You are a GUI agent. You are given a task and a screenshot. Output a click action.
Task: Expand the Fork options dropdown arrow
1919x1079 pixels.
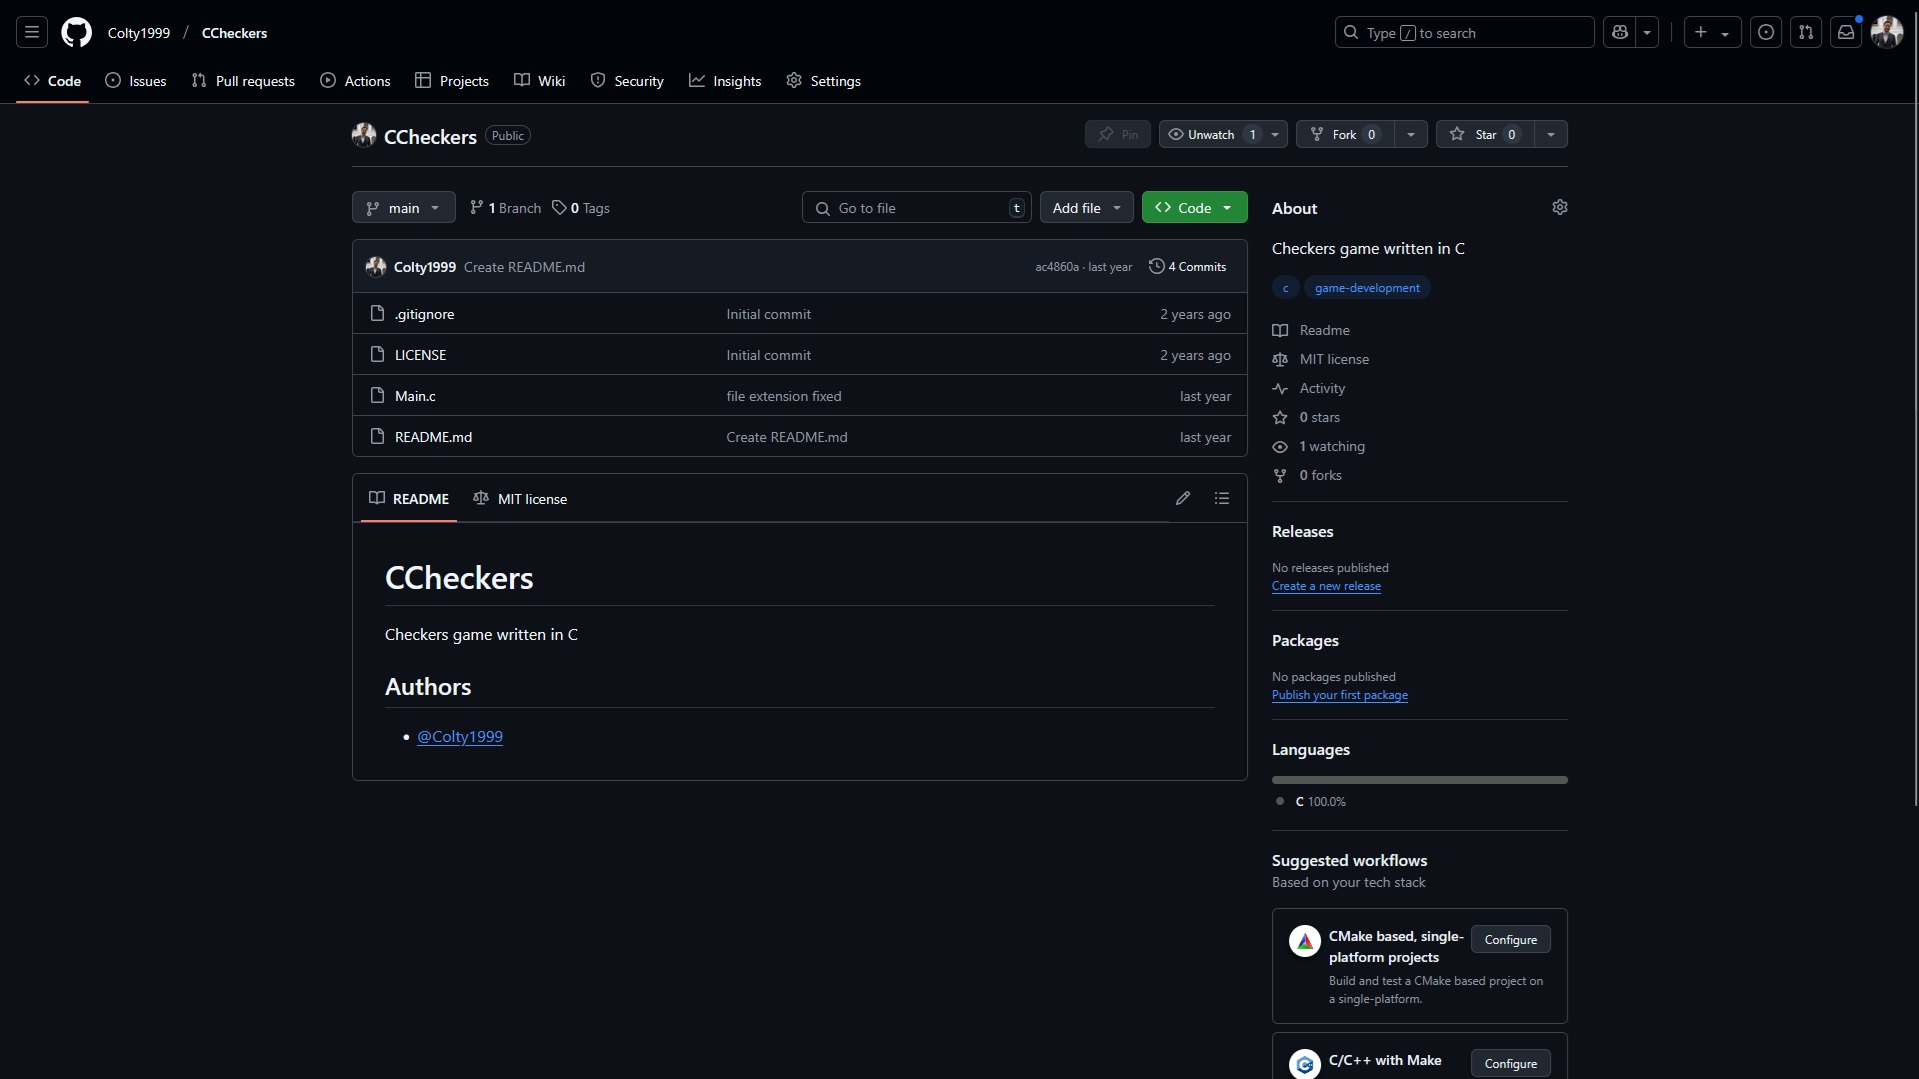point(1411,134)
